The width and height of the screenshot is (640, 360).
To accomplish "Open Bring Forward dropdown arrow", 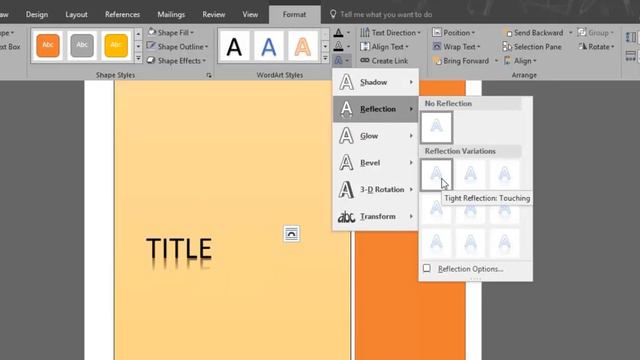I will tap(496, 60).
